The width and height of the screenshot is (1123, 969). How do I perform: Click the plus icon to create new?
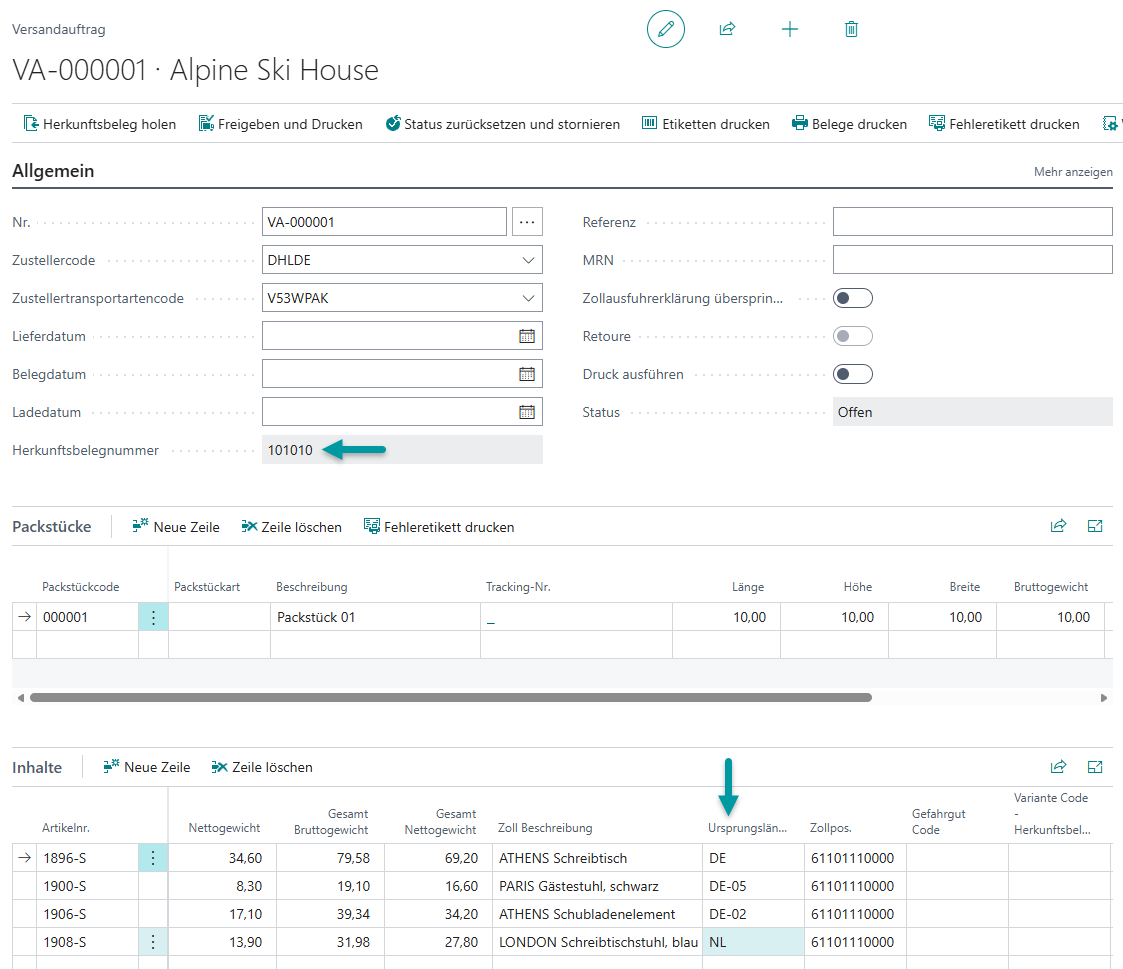[x=790, y=30]
